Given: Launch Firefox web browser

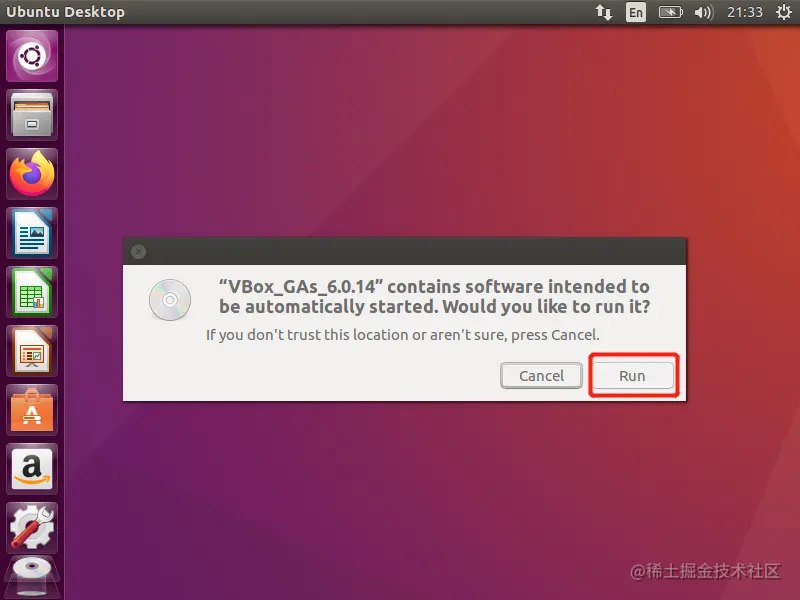Looking at the screenshot, I should [x=32, y=173].
